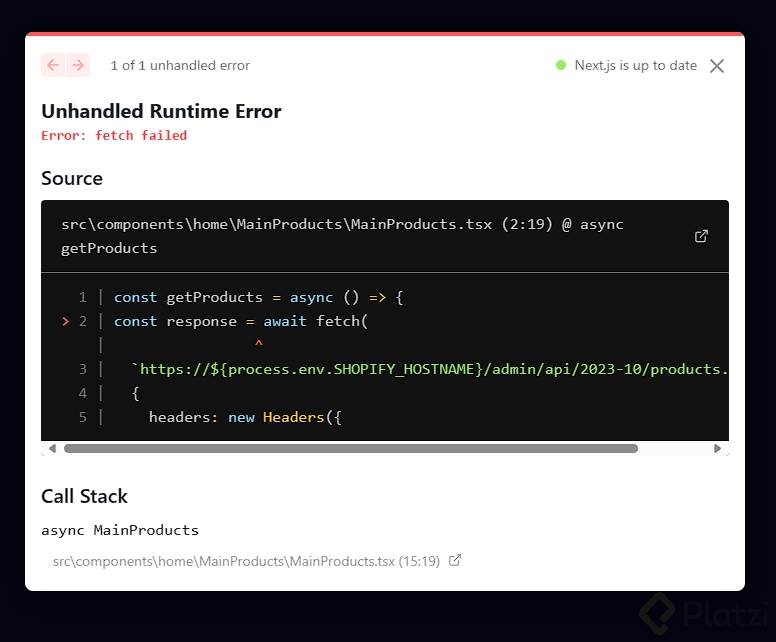Click line 4 opening brace
The width and height of the screenshot is (776, 642).
pos(136,394)
